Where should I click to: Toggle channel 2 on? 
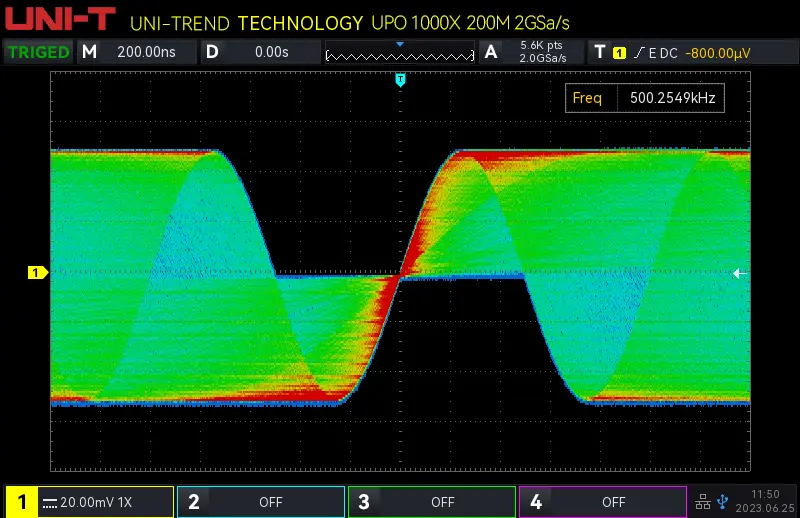pos(261,502)
